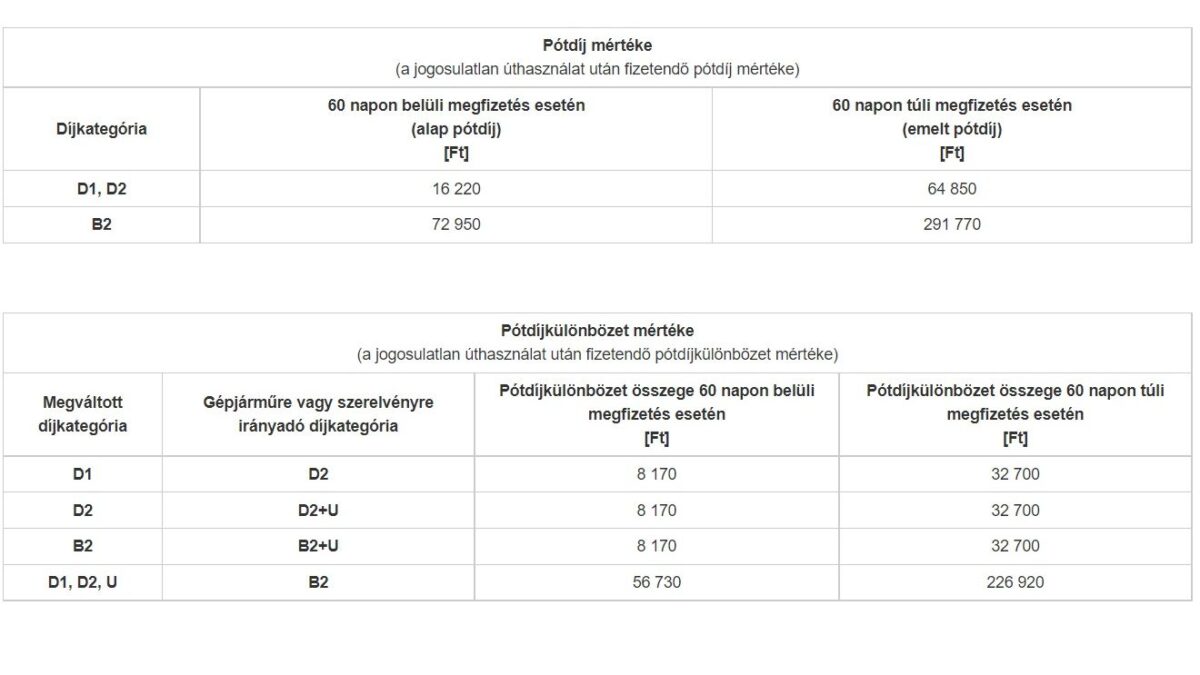
Task: Click the 32 700 value in the B2+U row
Action: pos(1015,546)
